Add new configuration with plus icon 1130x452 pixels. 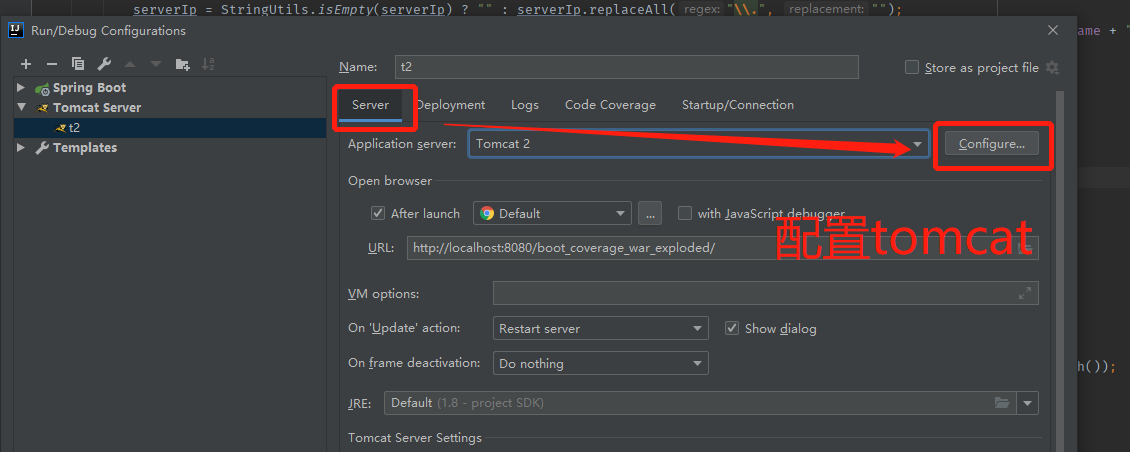tap(26, 64)
